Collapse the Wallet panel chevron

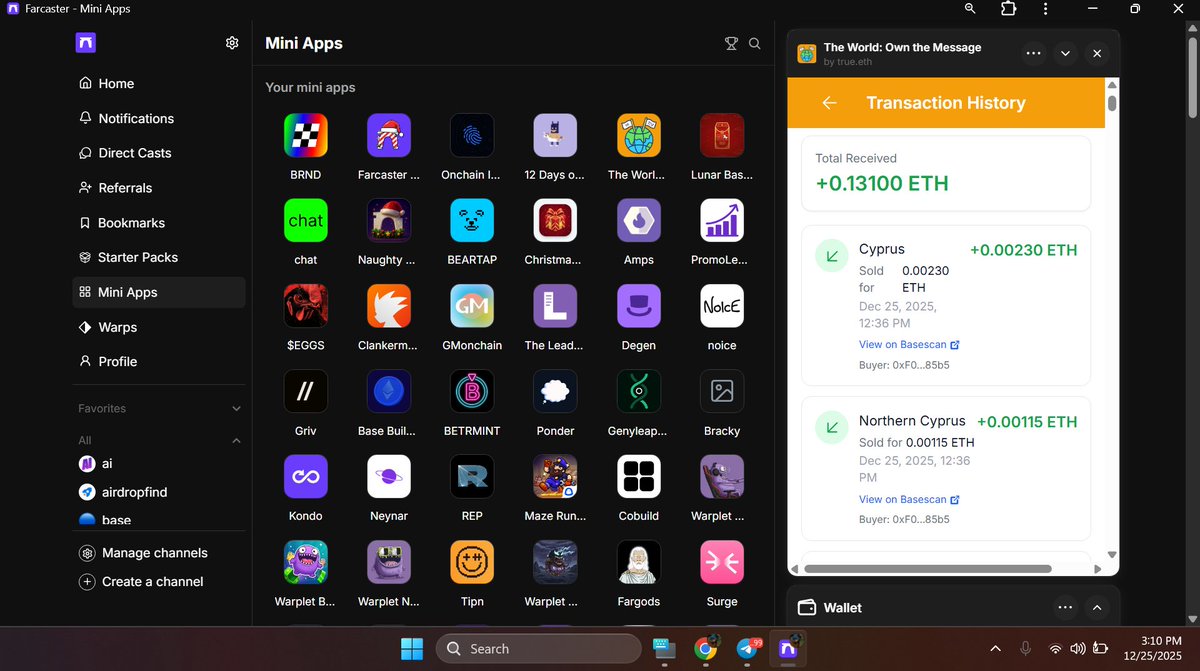click(1097, 607)
